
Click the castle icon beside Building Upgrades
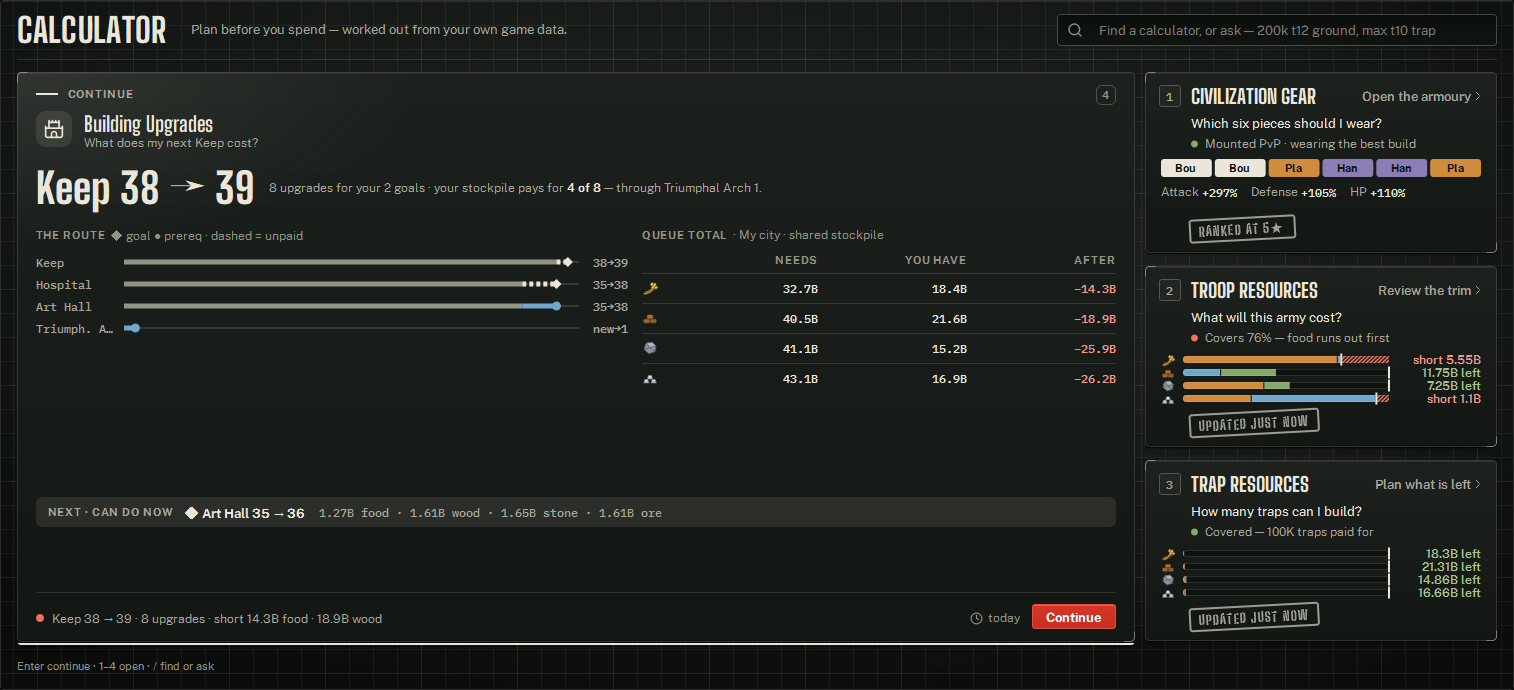(54, 129)
